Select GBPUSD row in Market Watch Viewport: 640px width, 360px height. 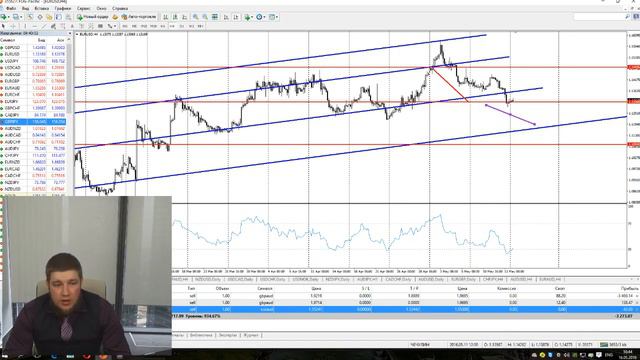[x=33, y=47]
